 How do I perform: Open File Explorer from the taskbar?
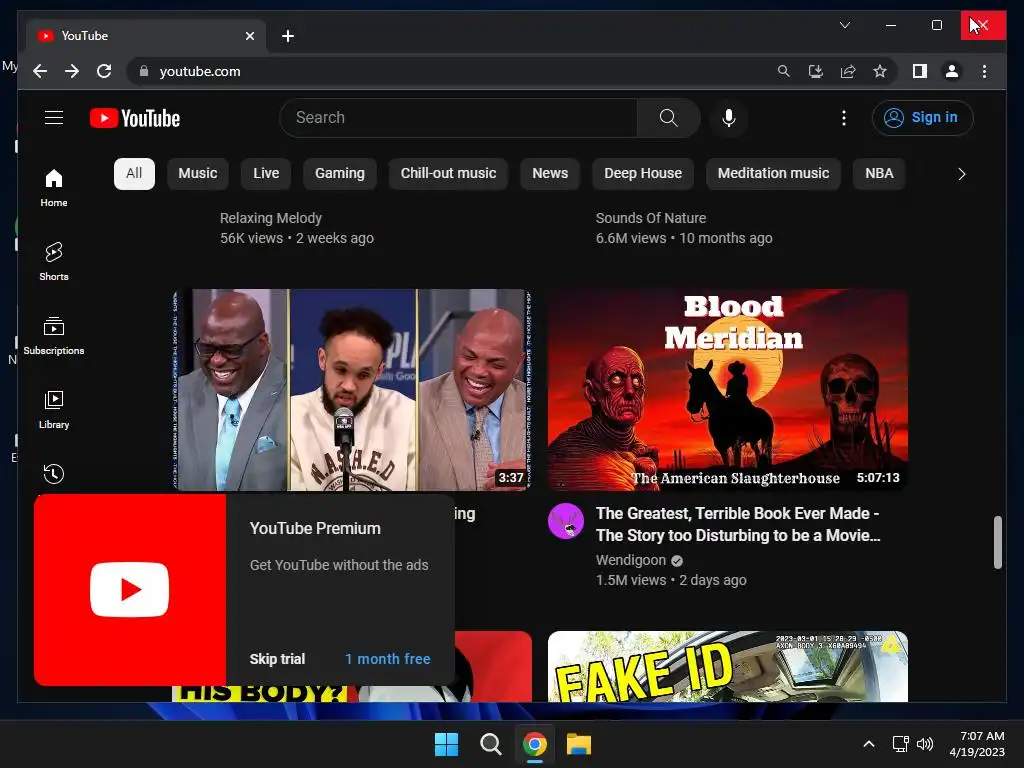coord(579,744)
